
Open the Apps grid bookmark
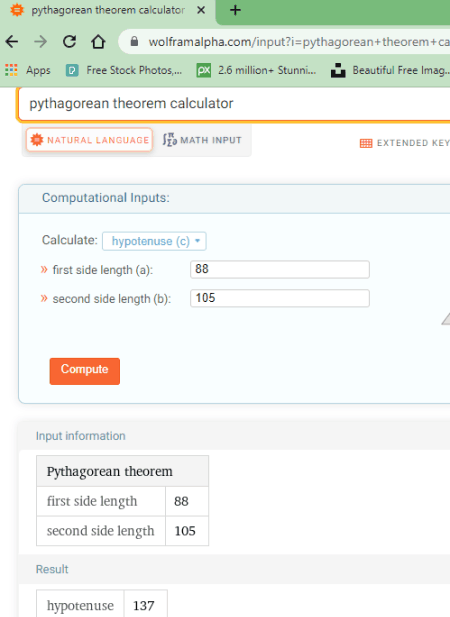tap(28, 70)
